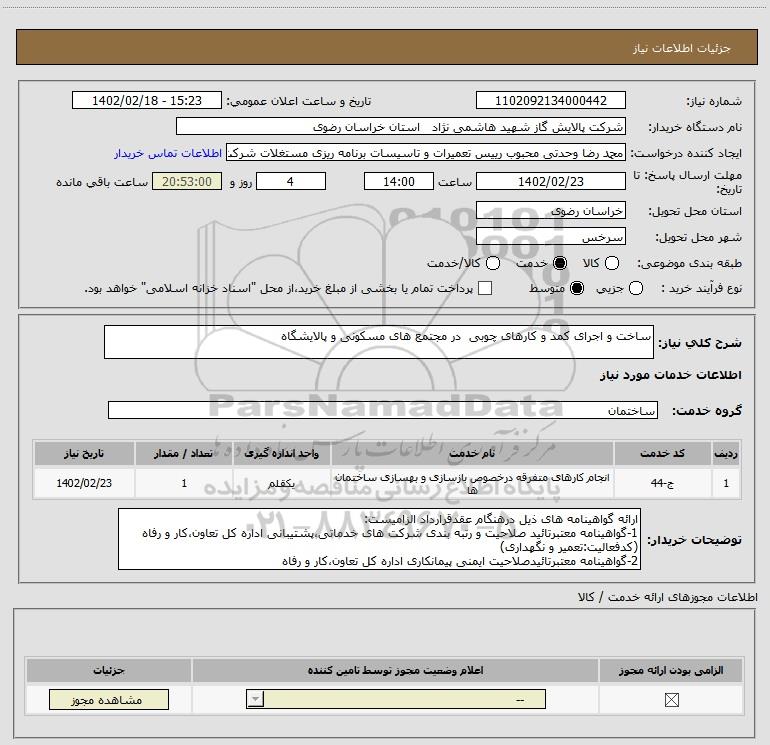Click the شماره نیاز field 1102092134000442
The image size is (770, 745).
(x=550, y=100)
